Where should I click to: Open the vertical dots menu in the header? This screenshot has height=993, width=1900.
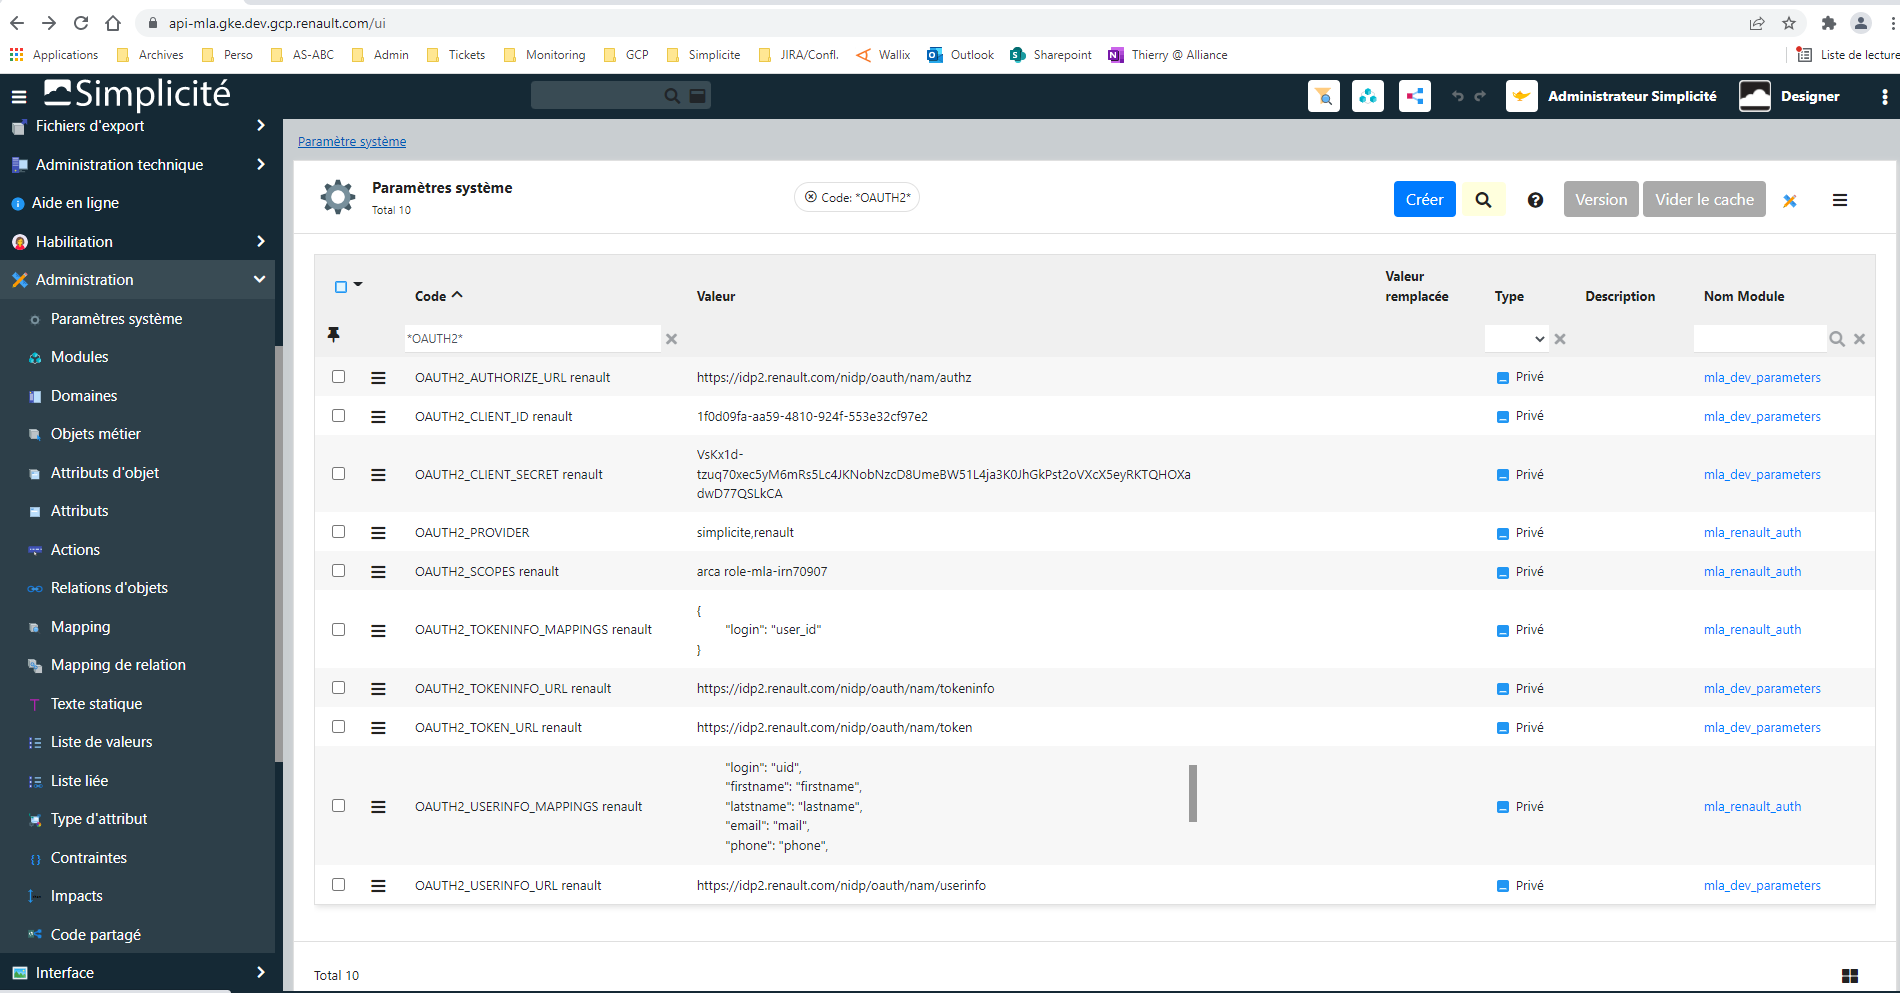tap(1884, 96)
